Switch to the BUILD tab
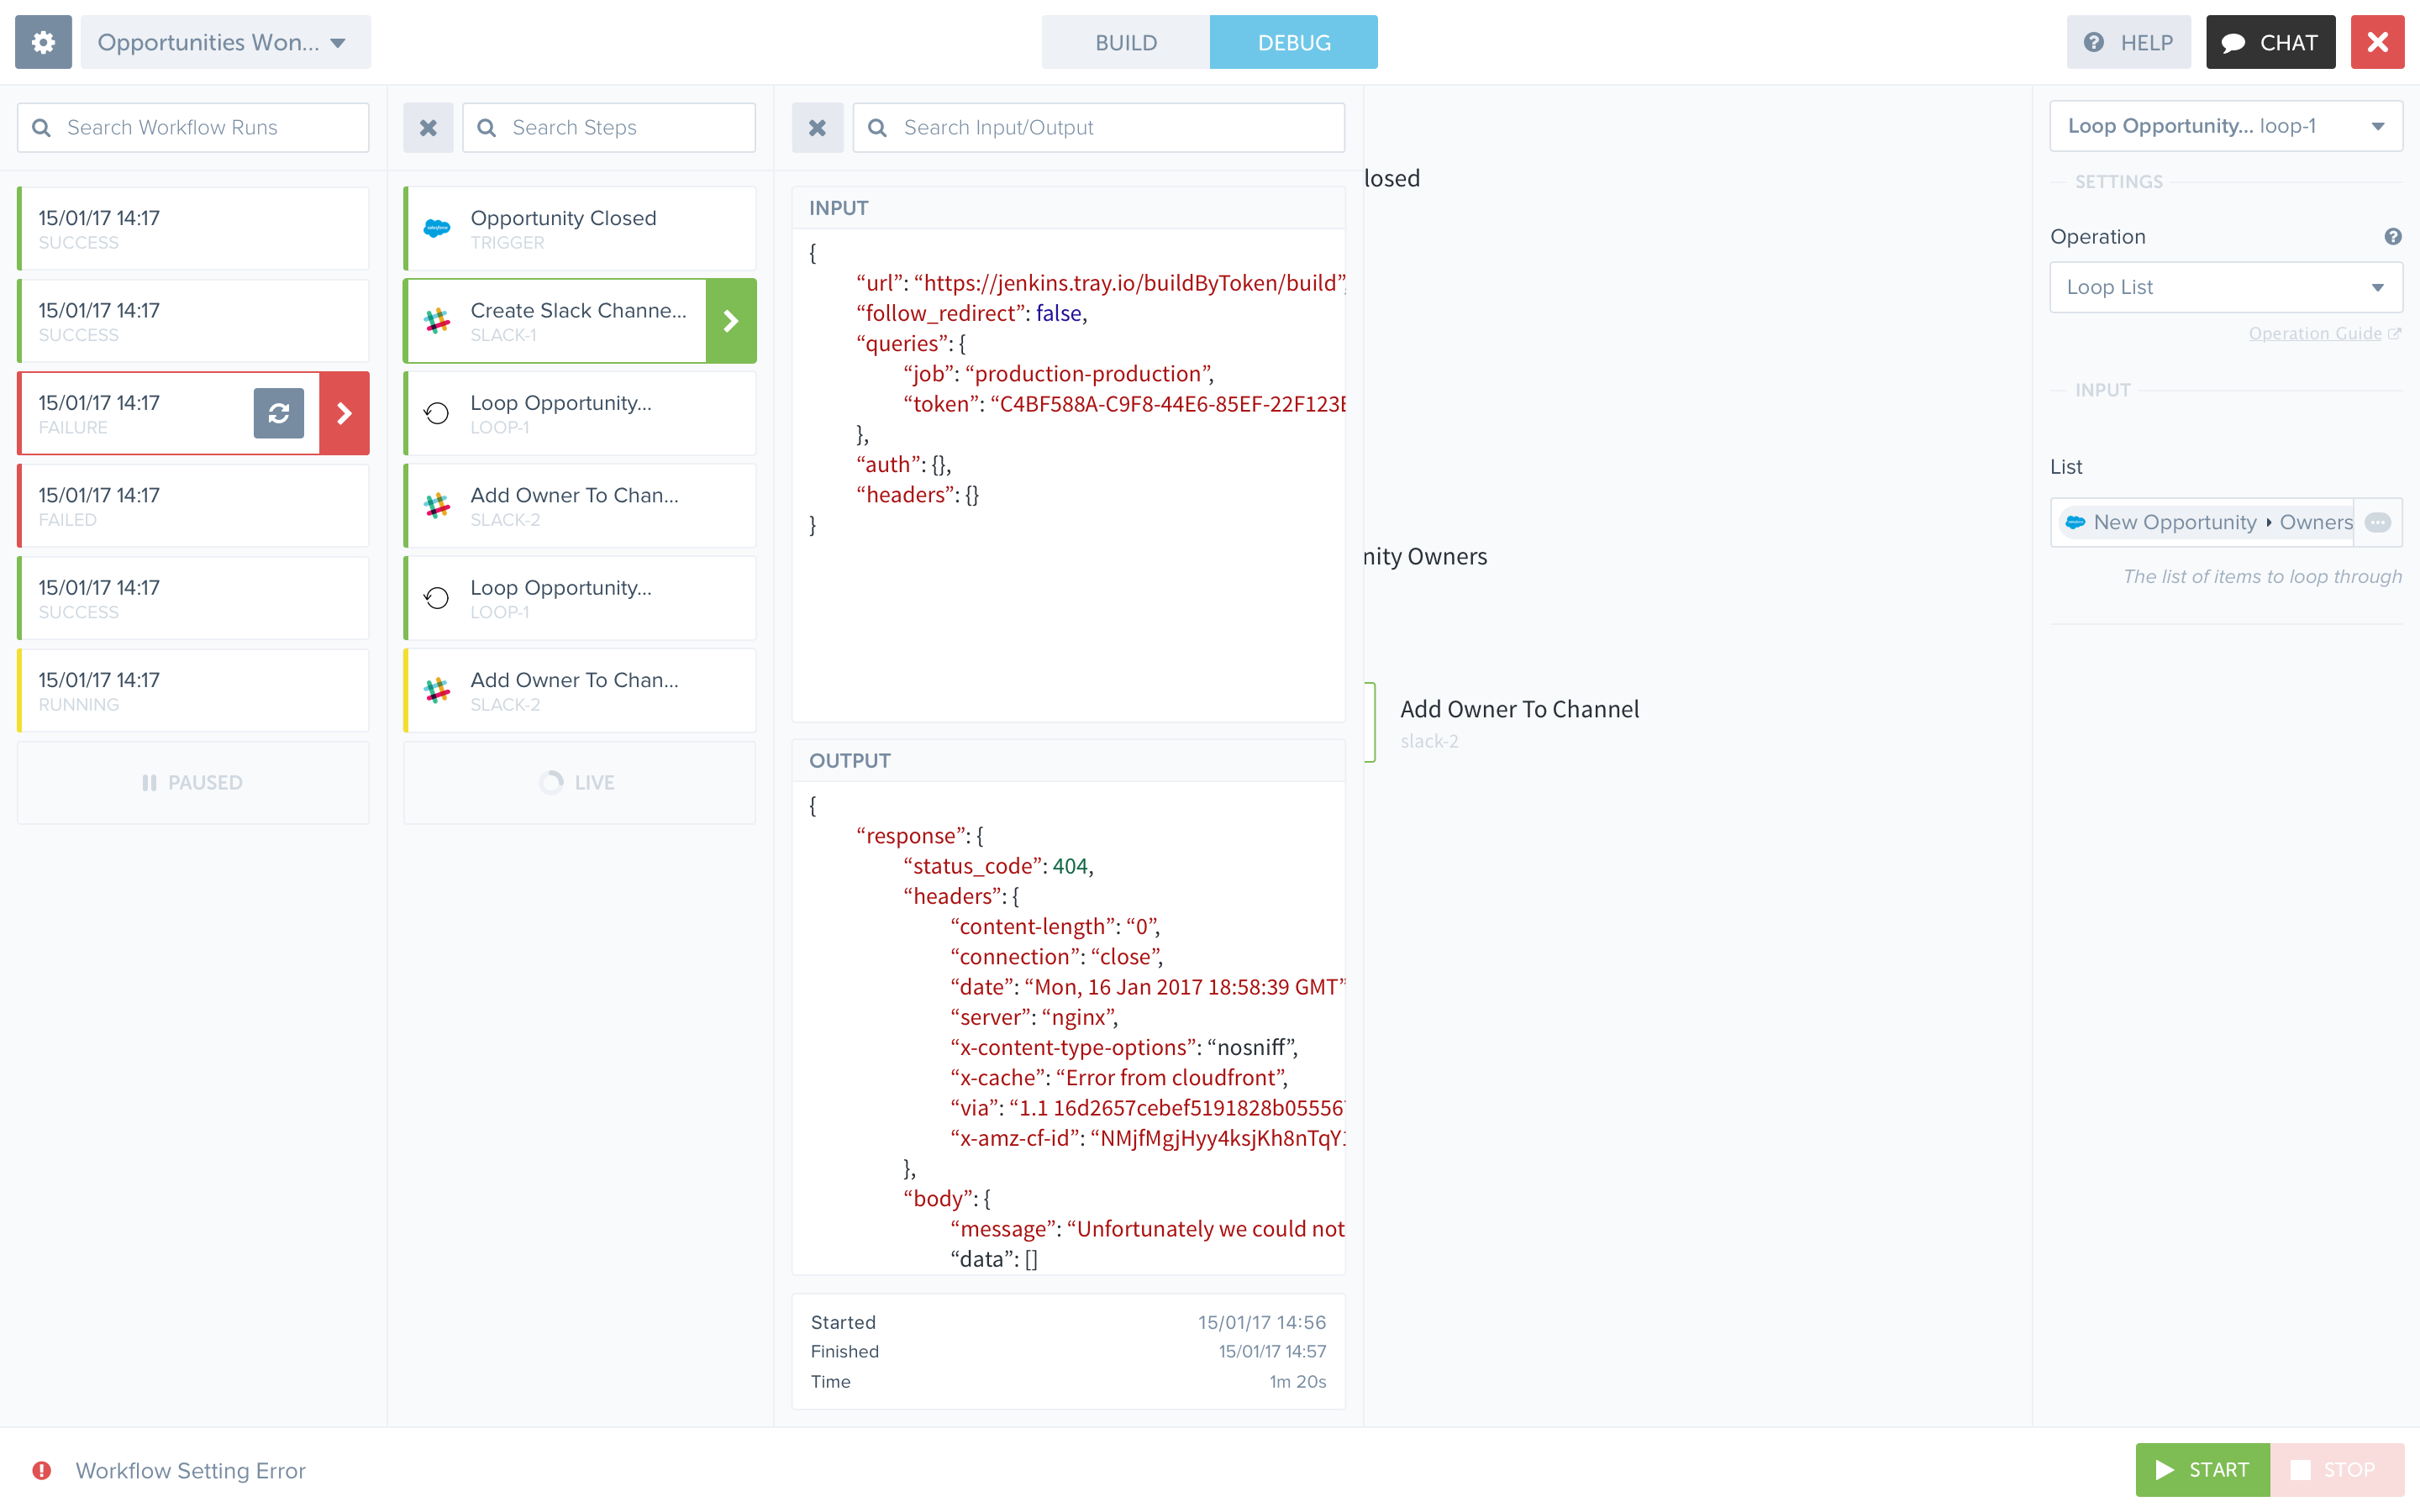Screen dimensions: 2420x1512 (x=1125, y=42)
